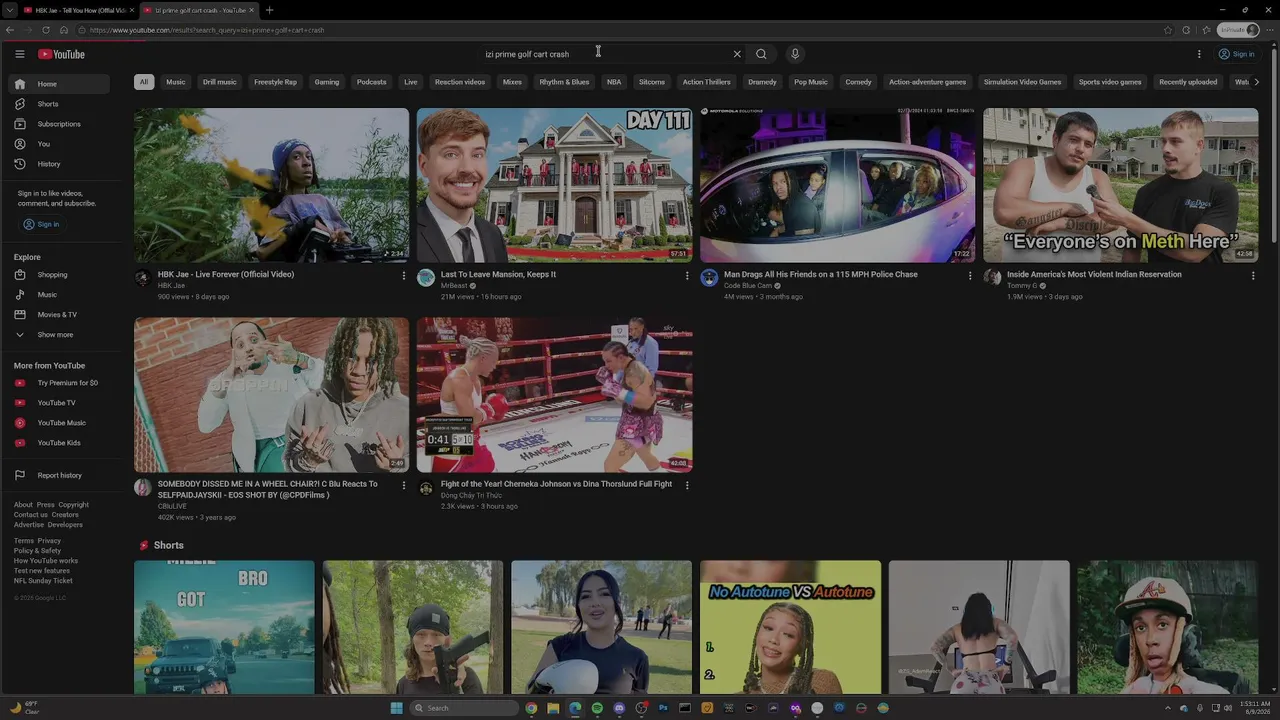The image size is (1280, 720).
Task: Open Music under Explore
Action: click(59, 295)
